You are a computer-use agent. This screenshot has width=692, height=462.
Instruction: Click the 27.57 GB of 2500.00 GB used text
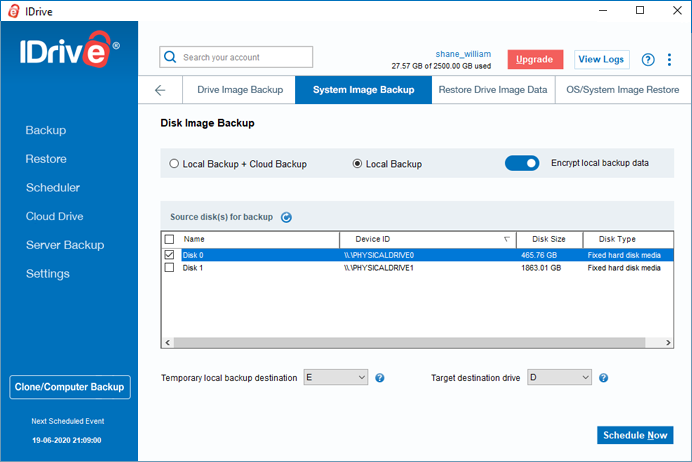(x=441, y=66)
